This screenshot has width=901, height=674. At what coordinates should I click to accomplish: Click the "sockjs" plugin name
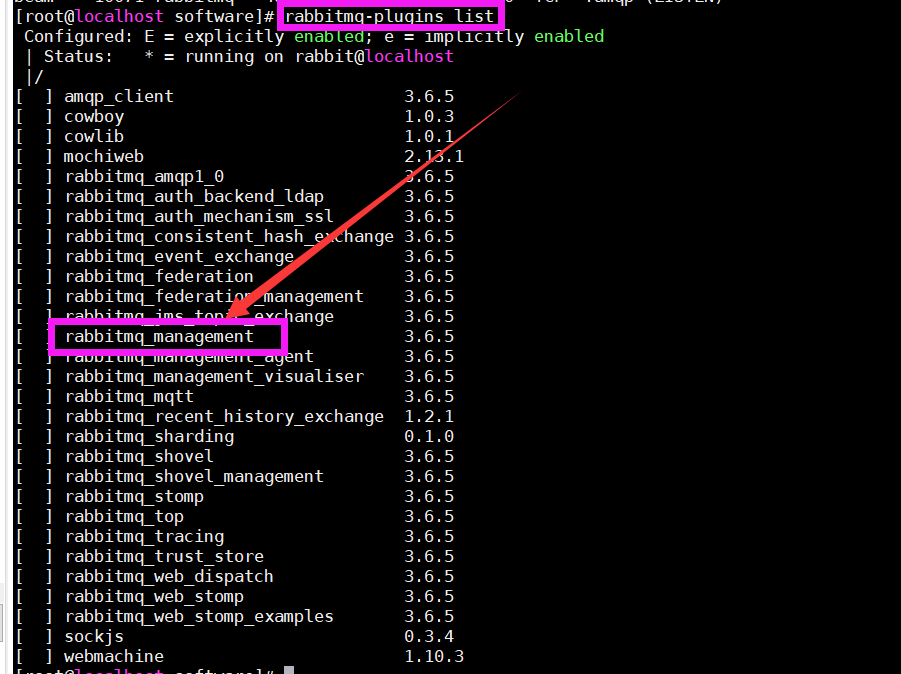[x=94, y=637]
